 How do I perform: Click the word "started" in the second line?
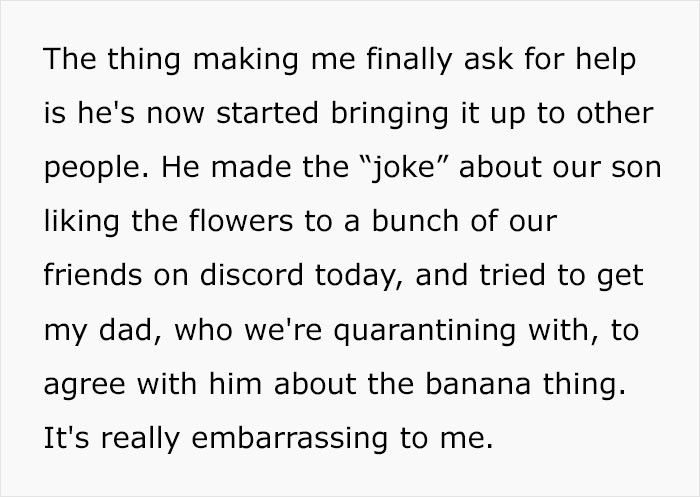pyautogui.click(x=267, y=113)
